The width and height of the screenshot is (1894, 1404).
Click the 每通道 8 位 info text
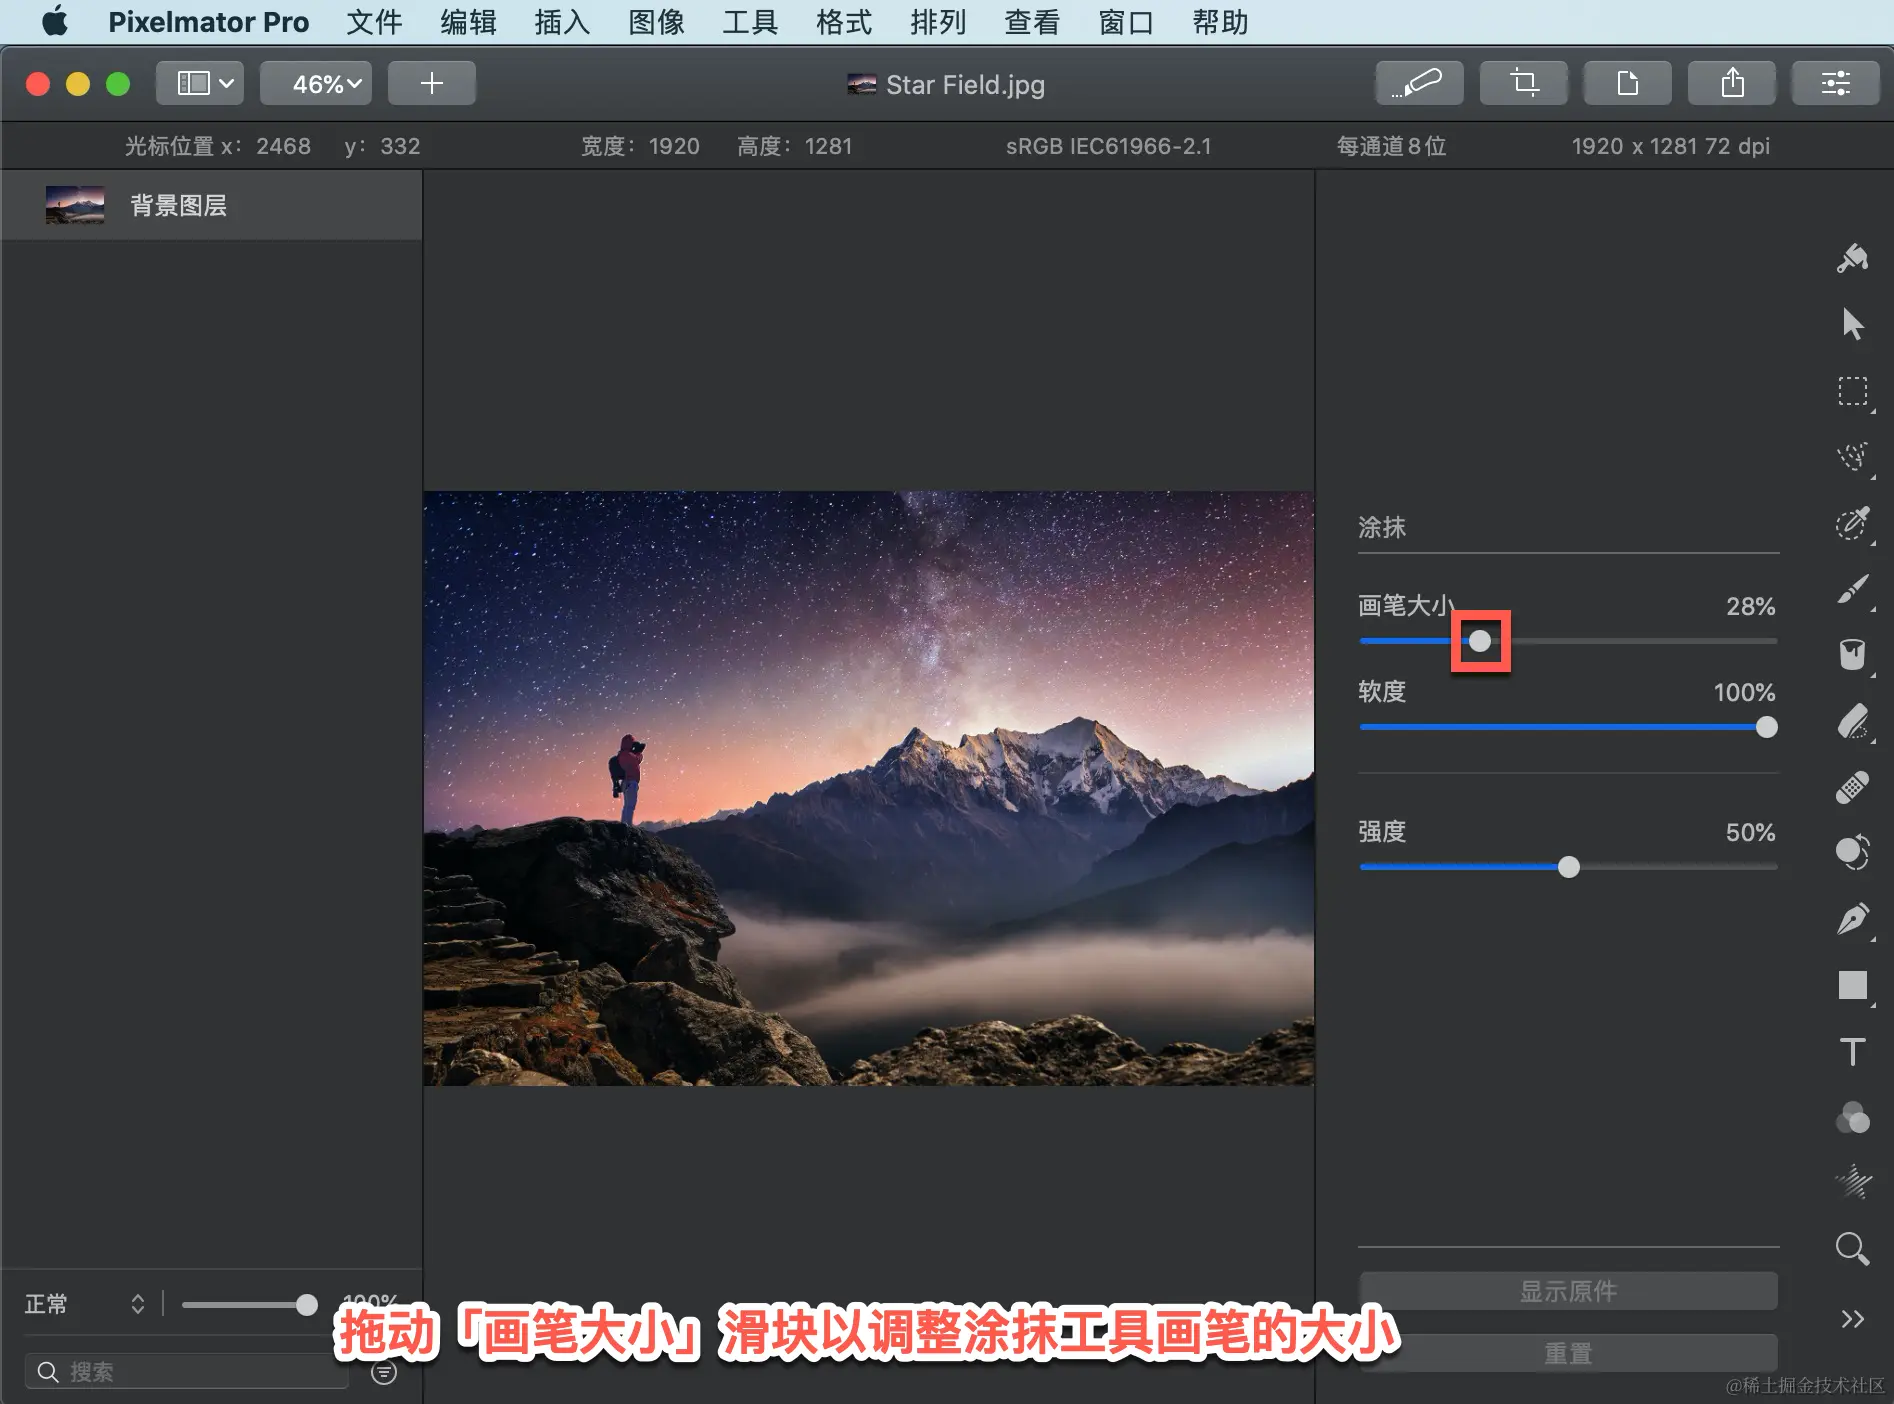(1391, 146)
